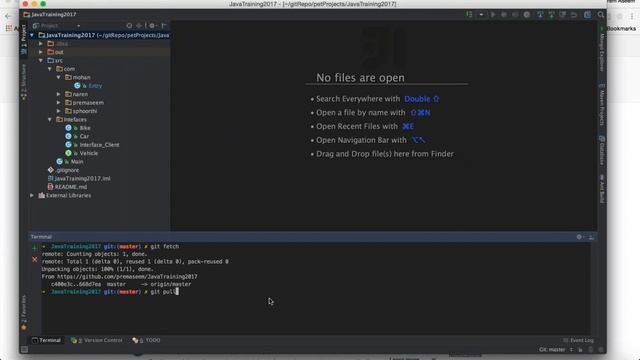640x360 pixels.
Task: Select the Entry class in mohan package
Action: 89,86
